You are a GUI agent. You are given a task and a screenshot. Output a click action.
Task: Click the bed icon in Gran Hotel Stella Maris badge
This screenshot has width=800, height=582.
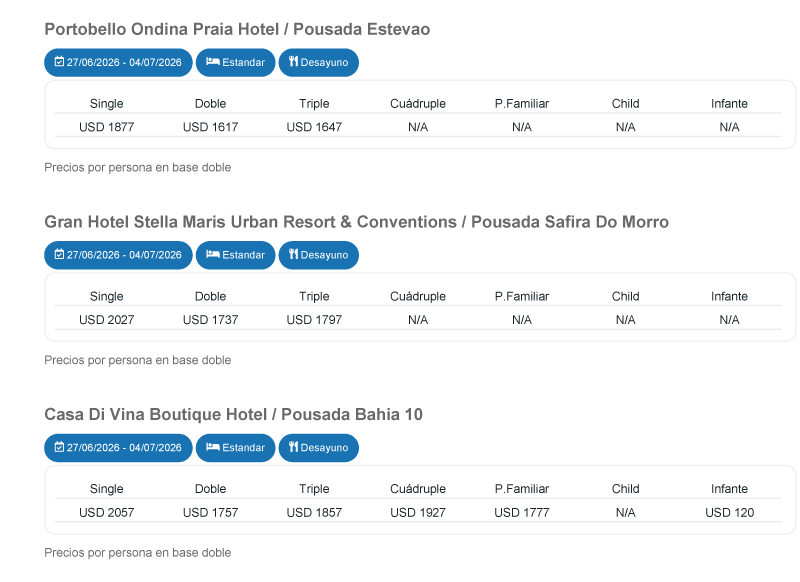click(212, 255)
